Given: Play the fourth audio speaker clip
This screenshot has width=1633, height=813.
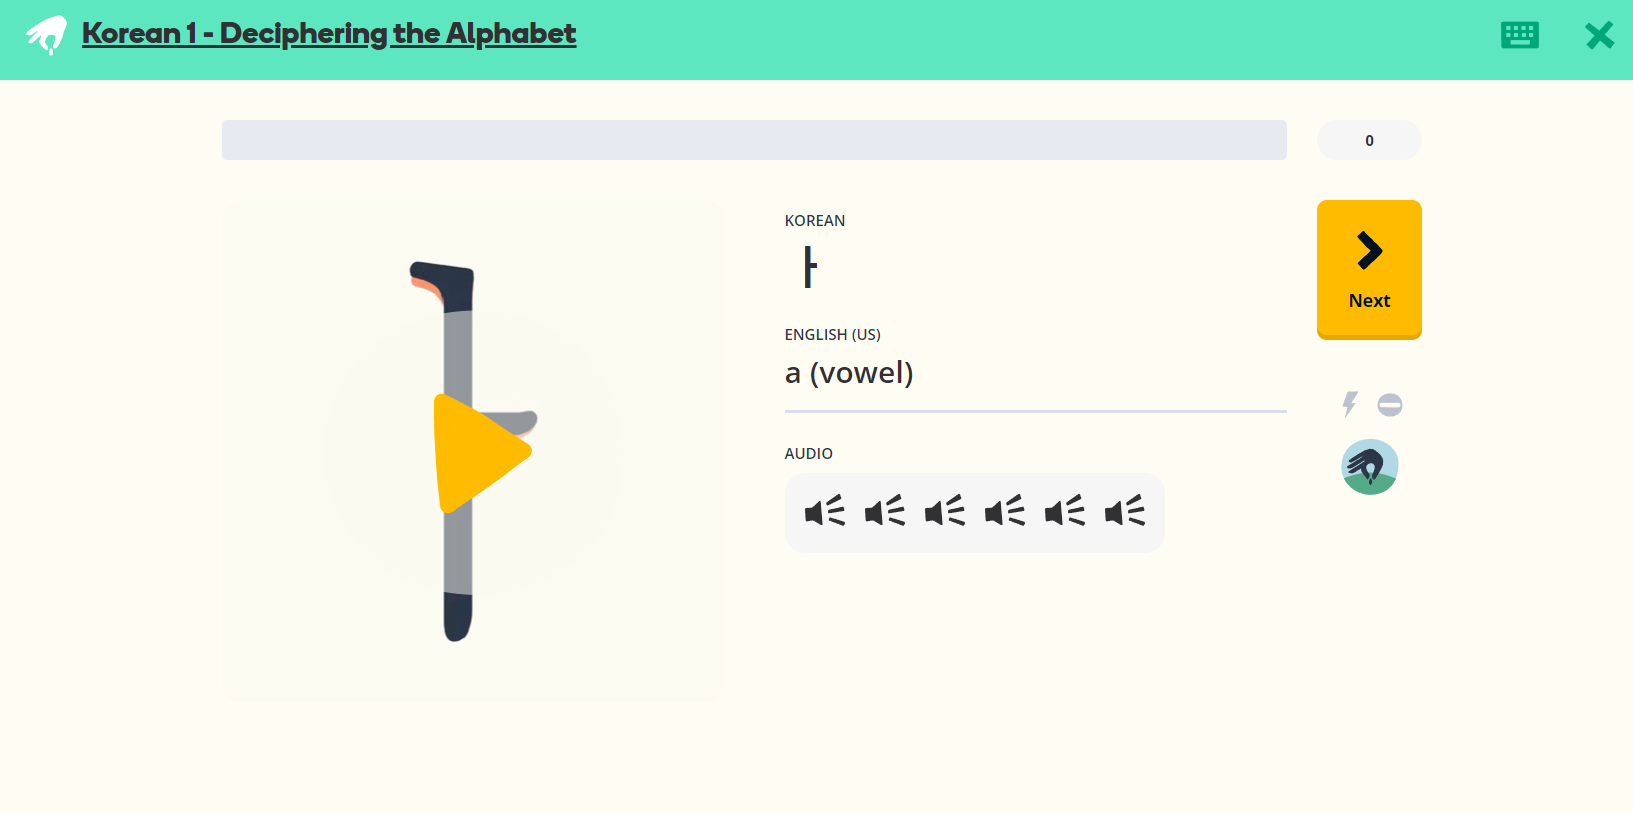Looking at the screenshot, I should [1005, 512].
